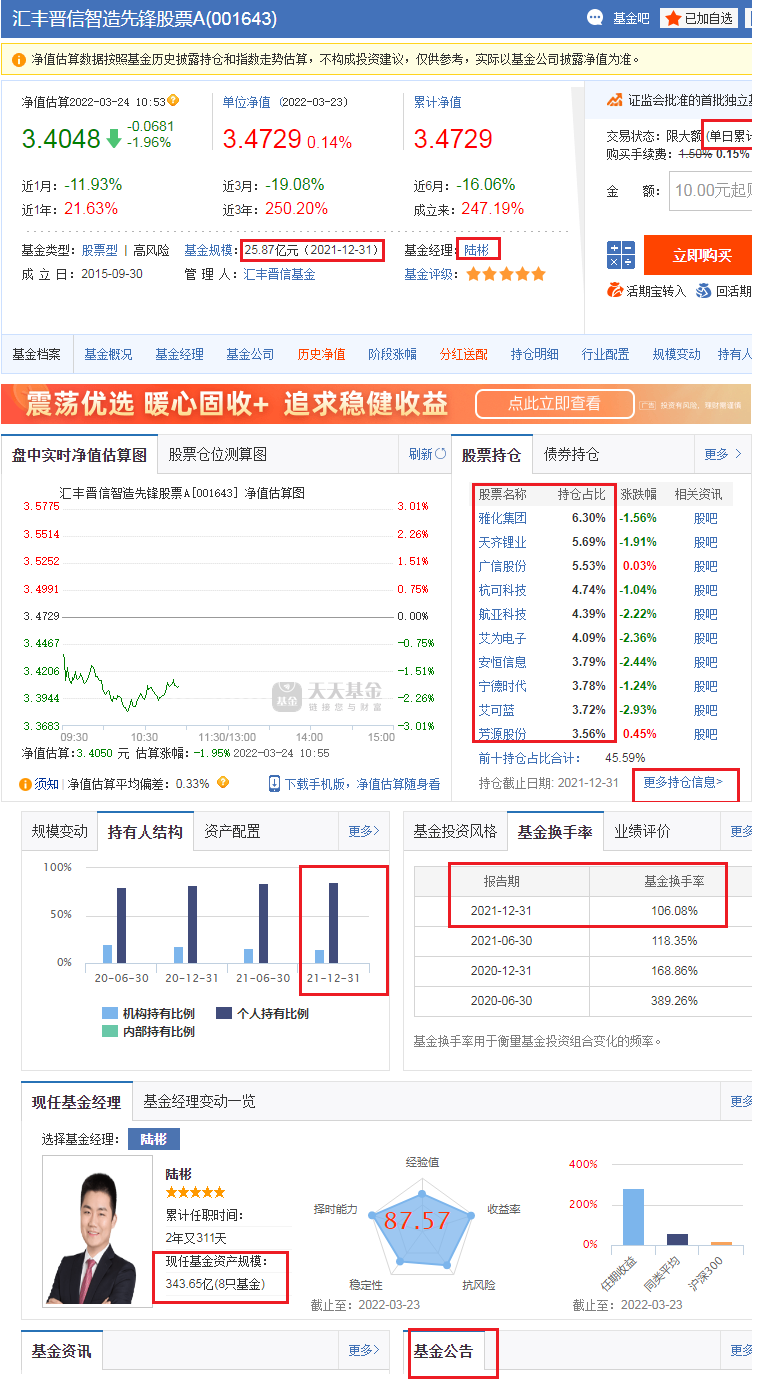The height and width of the screenshot is (1396, 762).
Task: Open 宁德时代 stock link
Action: click(502, 686)
